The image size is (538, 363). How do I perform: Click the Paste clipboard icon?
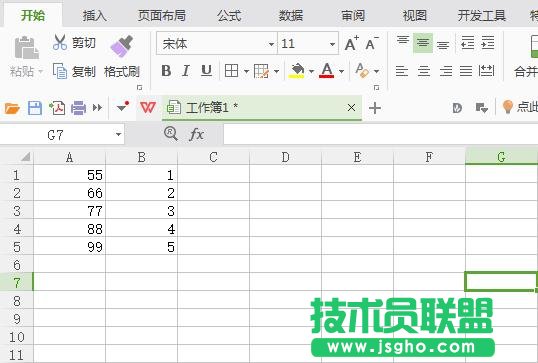point(26,48)
